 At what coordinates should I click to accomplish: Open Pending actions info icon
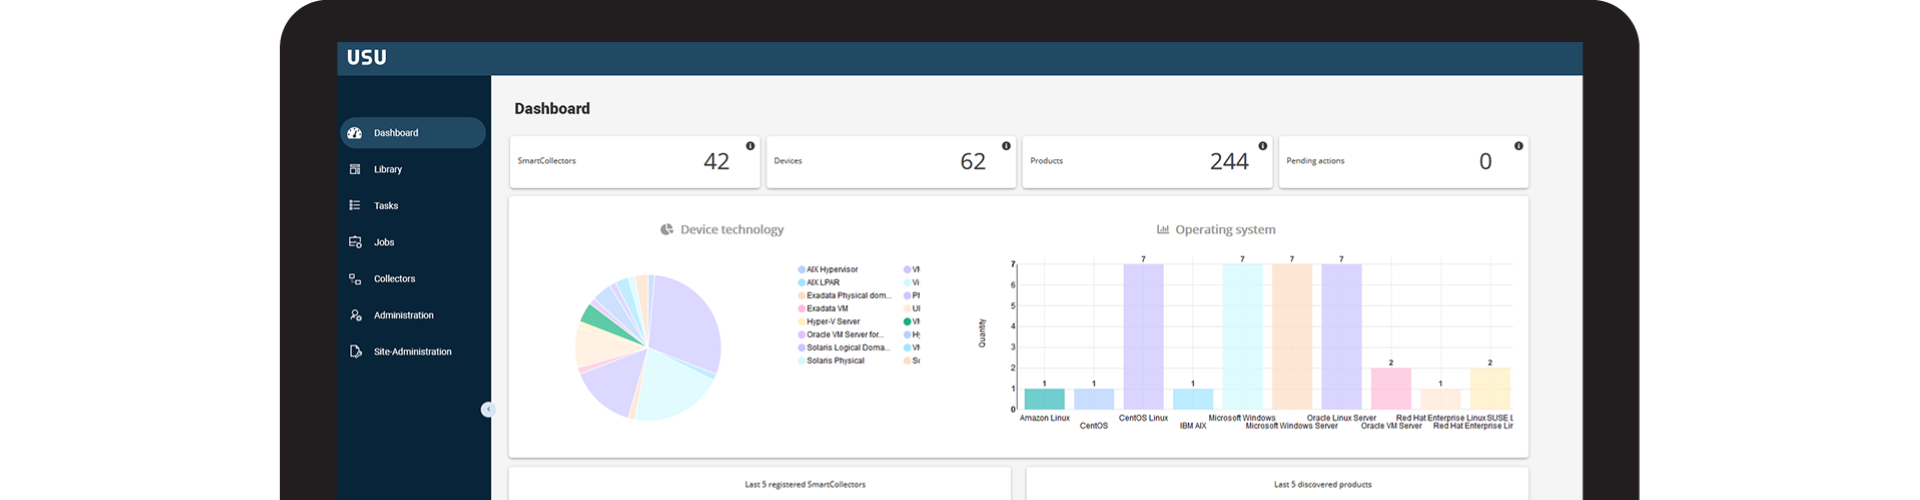(x=1518, y=146)
